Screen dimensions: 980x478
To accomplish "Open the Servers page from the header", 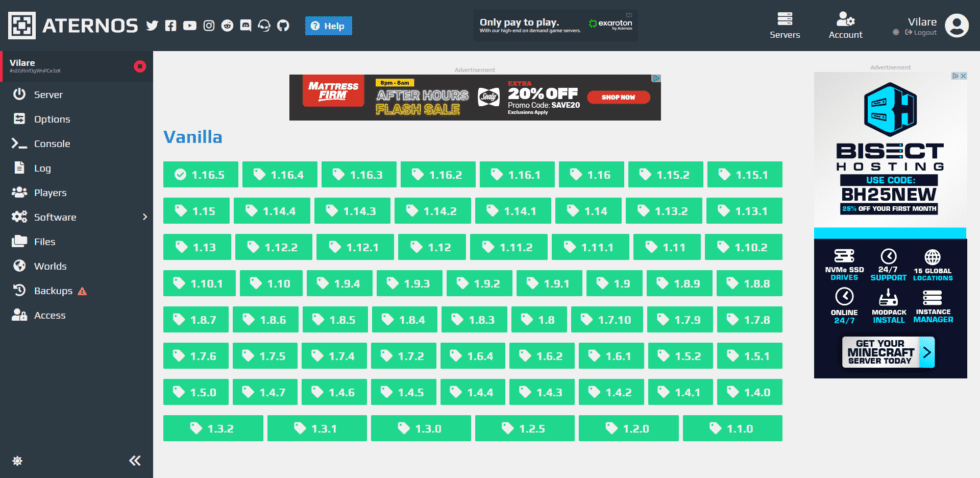I will [784, 26].
